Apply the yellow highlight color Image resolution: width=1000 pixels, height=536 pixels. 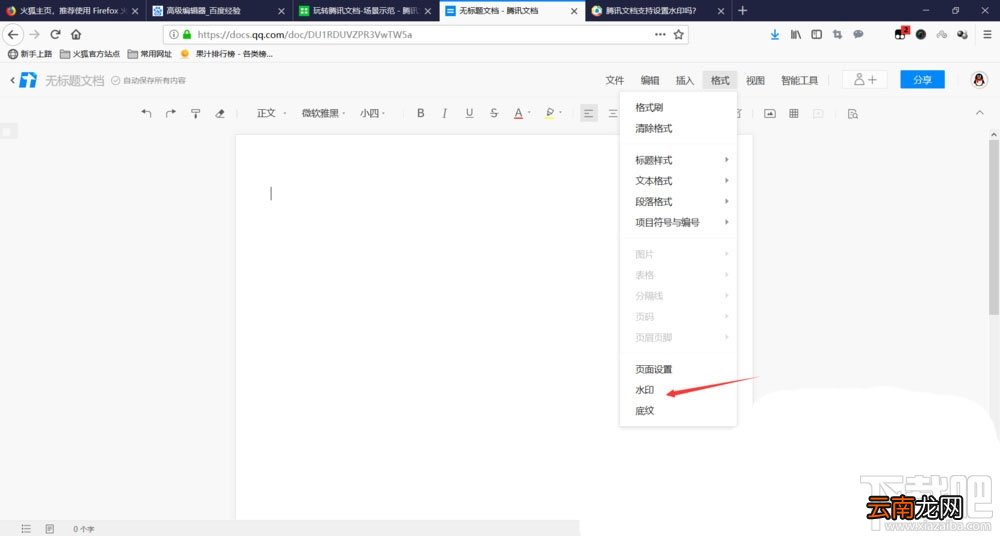[x=549, y=113]
